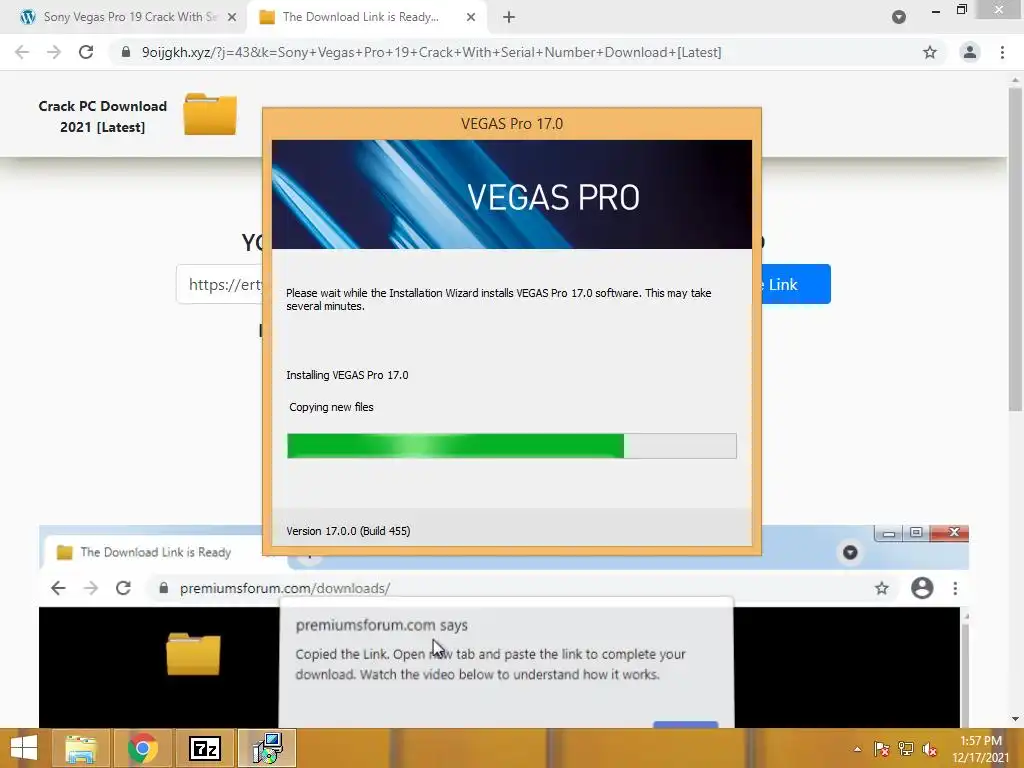Click three-dot menu in embedded video browser
Image resolution: width=1024 pixels, height=768 pixels.
pos(955,588)
